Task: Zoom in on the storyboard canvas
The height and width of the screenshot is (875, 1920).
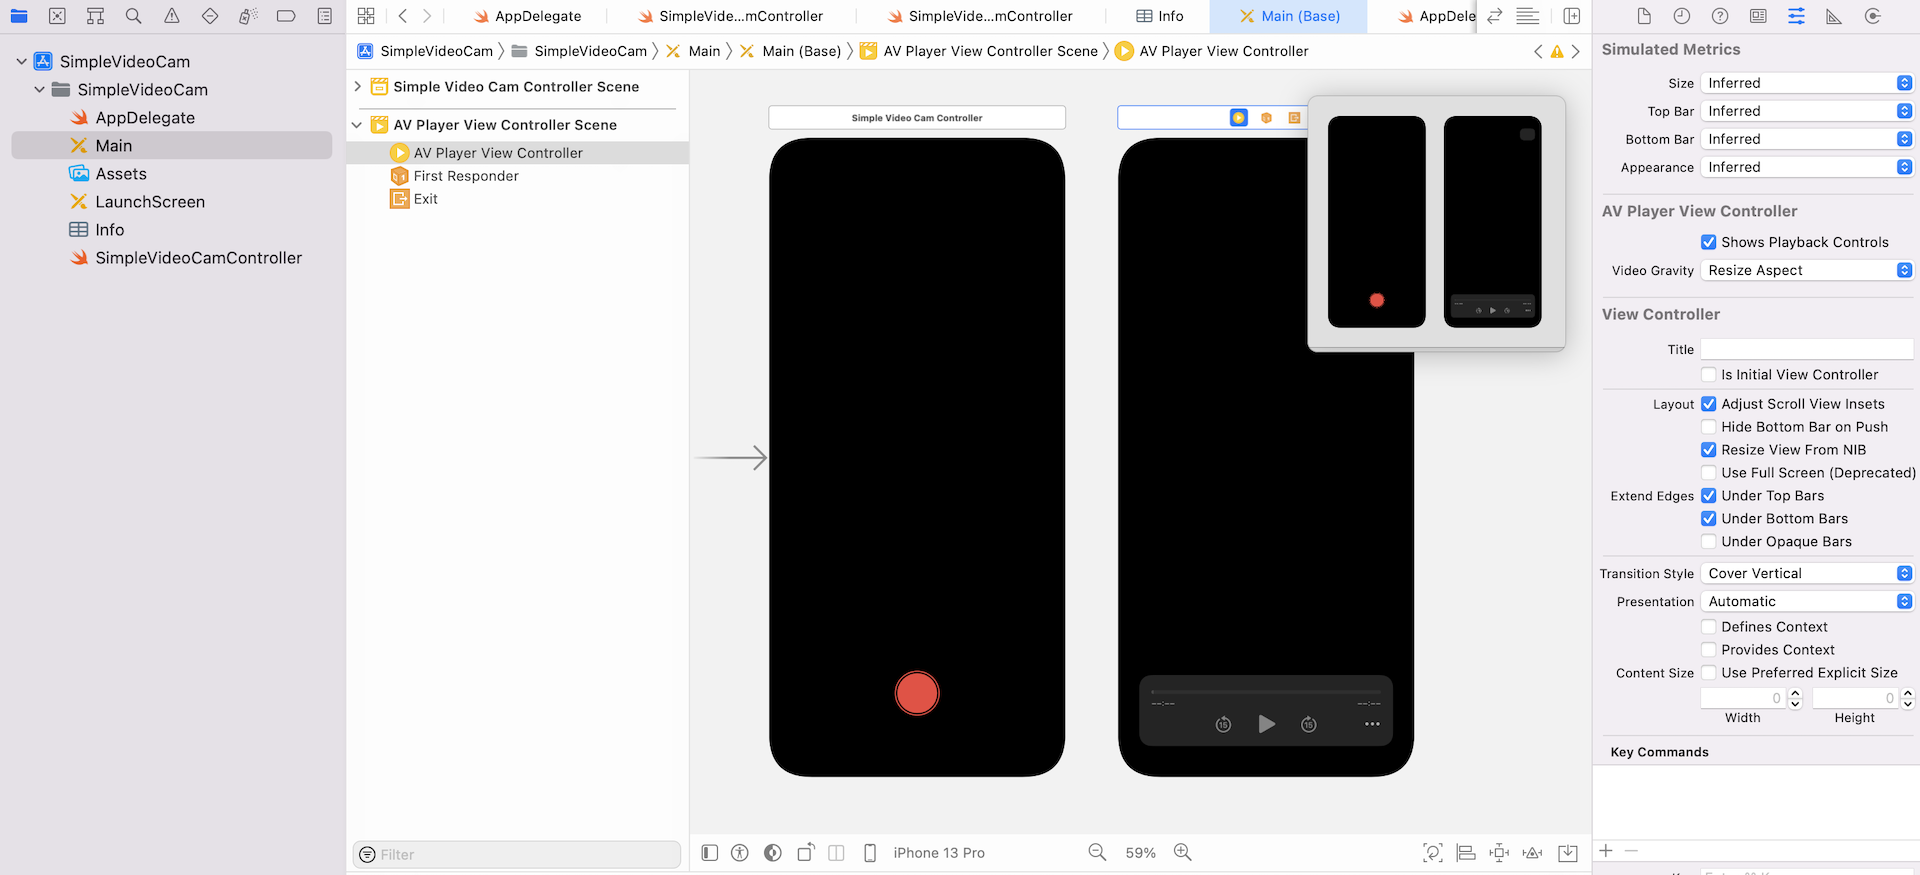Action: click(1183, 852)
